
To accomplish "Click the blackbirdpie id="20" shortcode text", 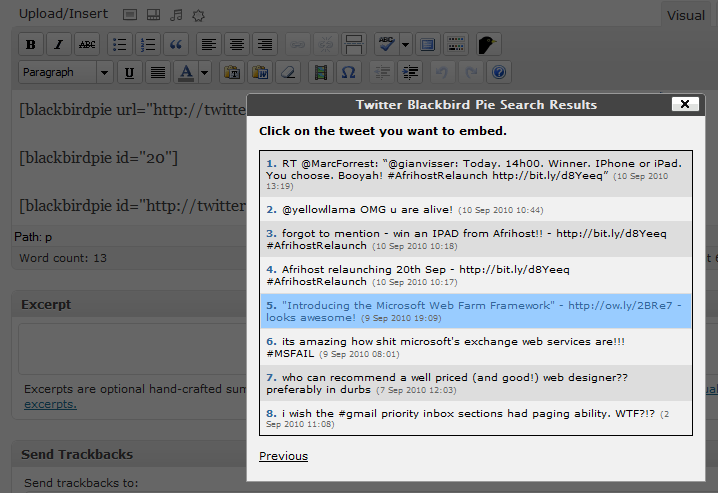I will click(x=98, y=157).
